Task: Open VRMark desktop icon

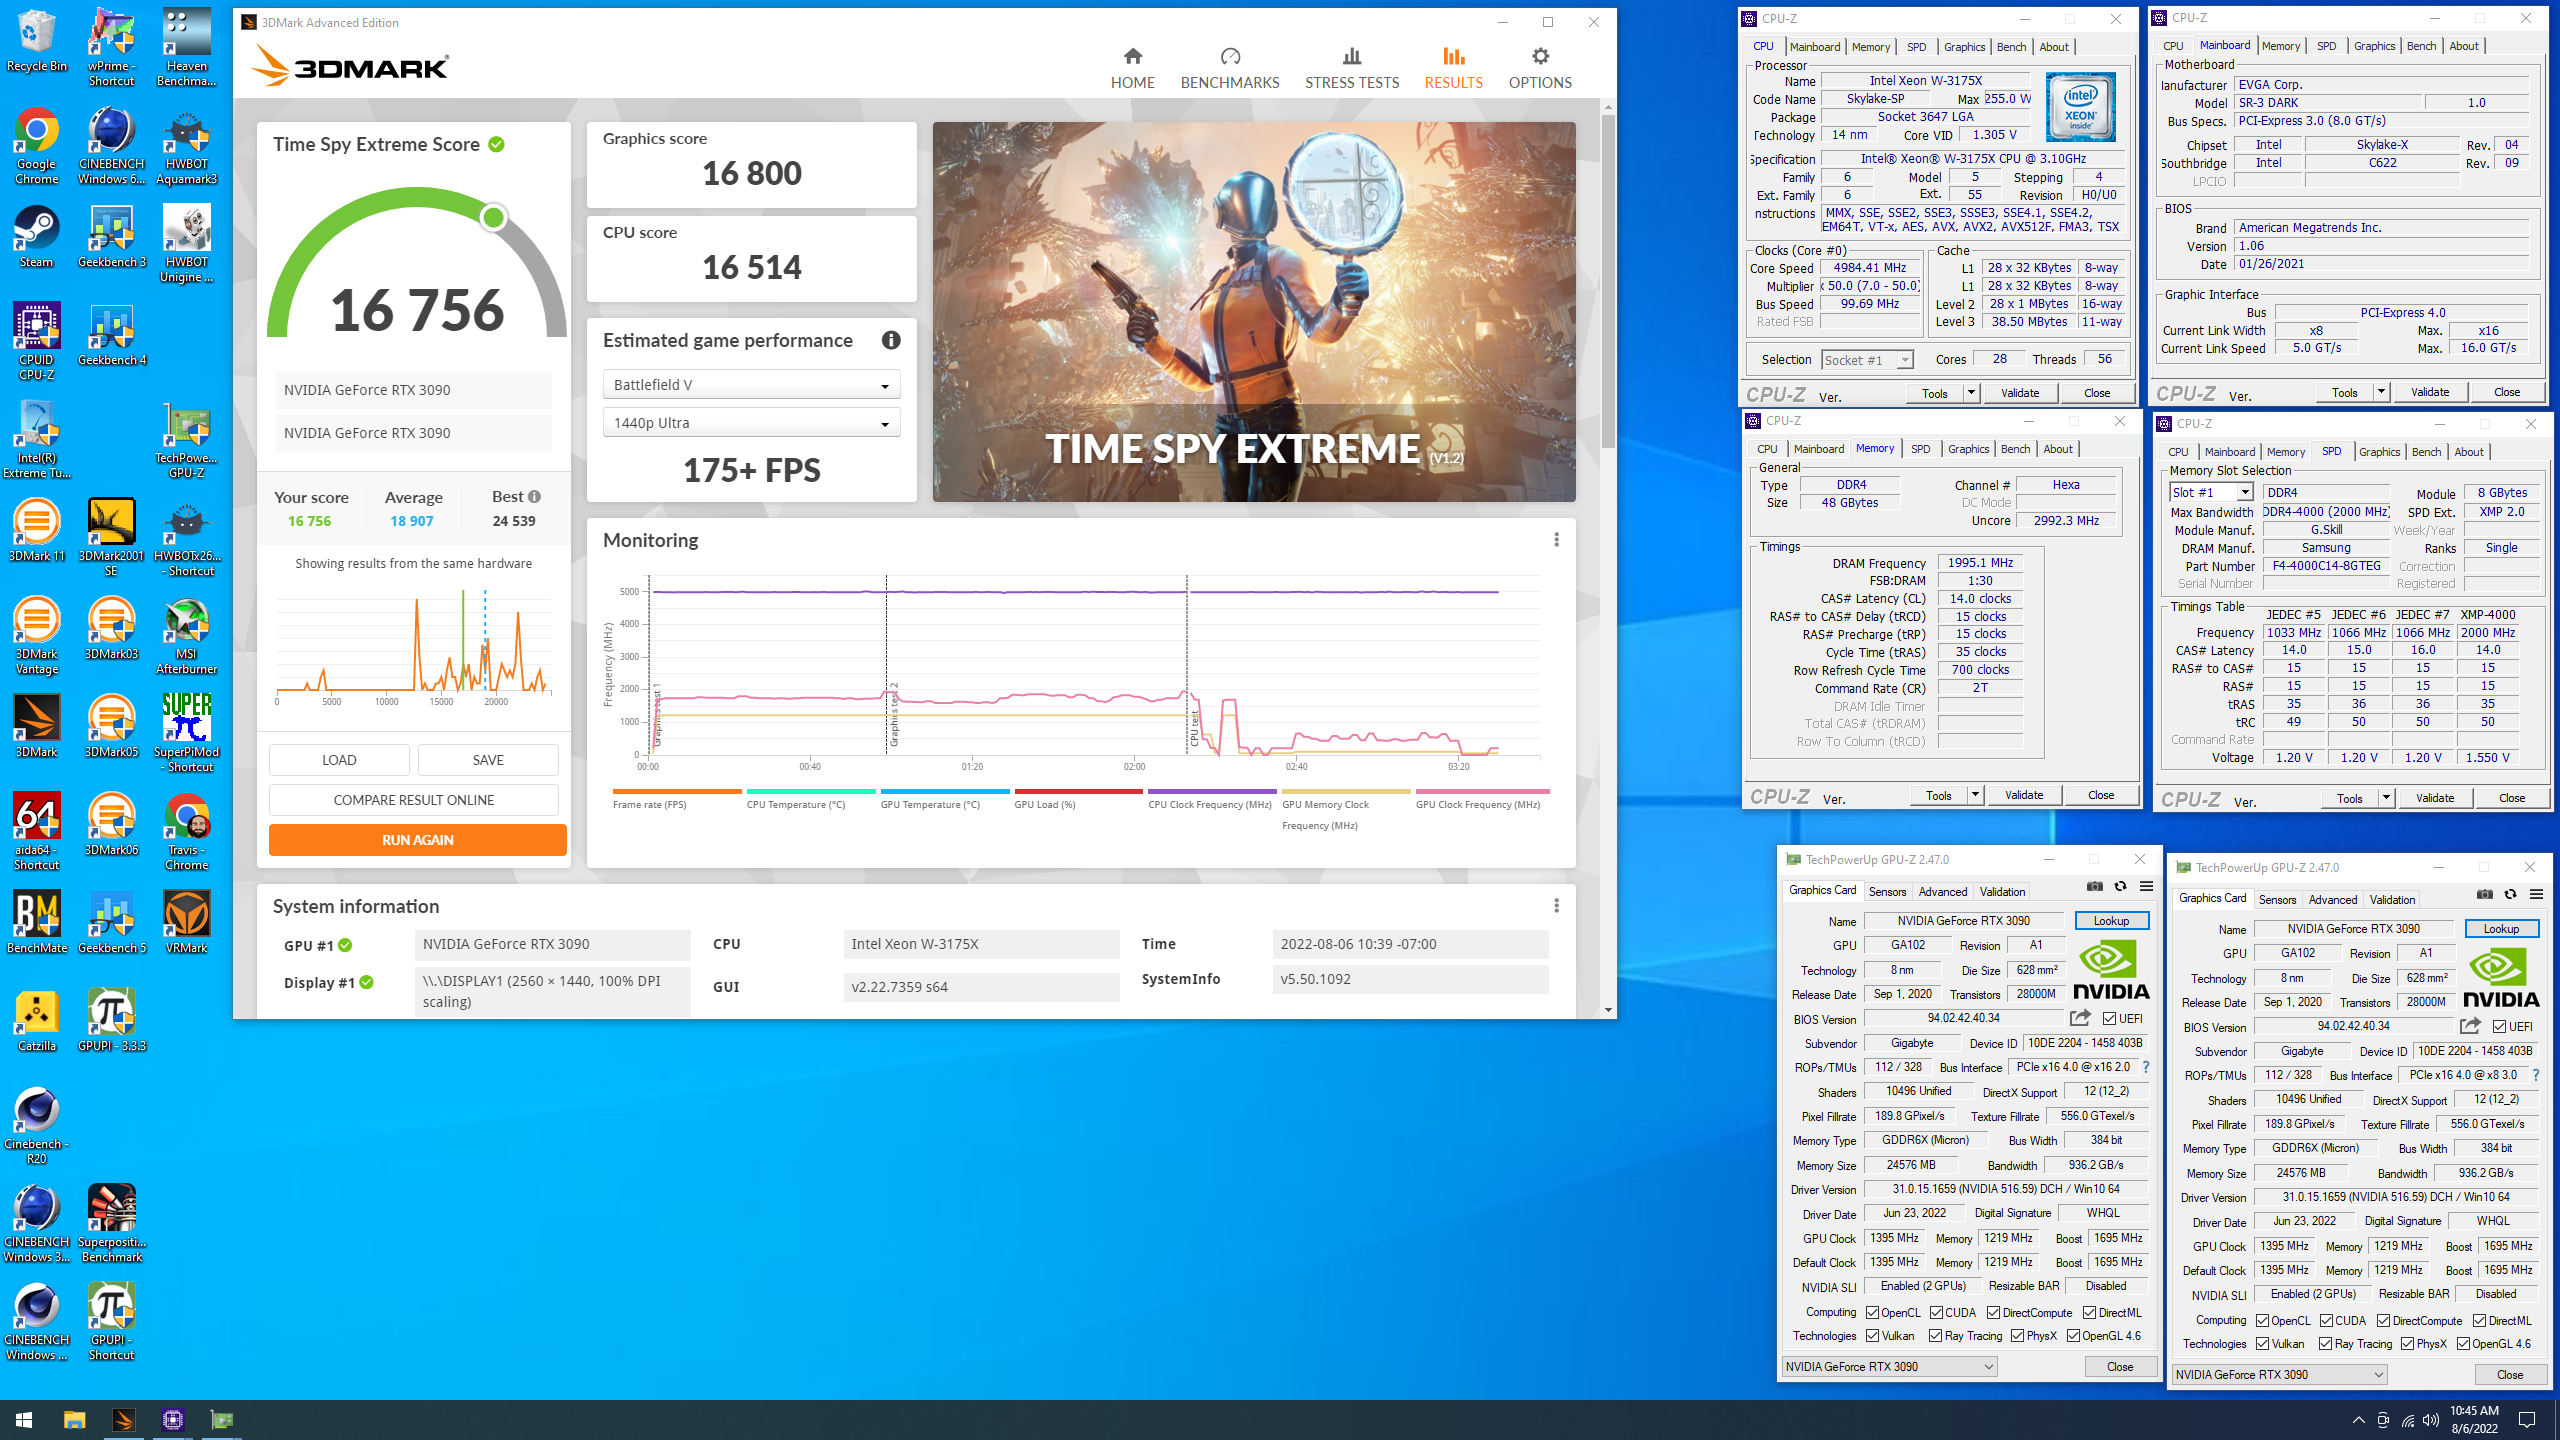Action: coord(186,922)
